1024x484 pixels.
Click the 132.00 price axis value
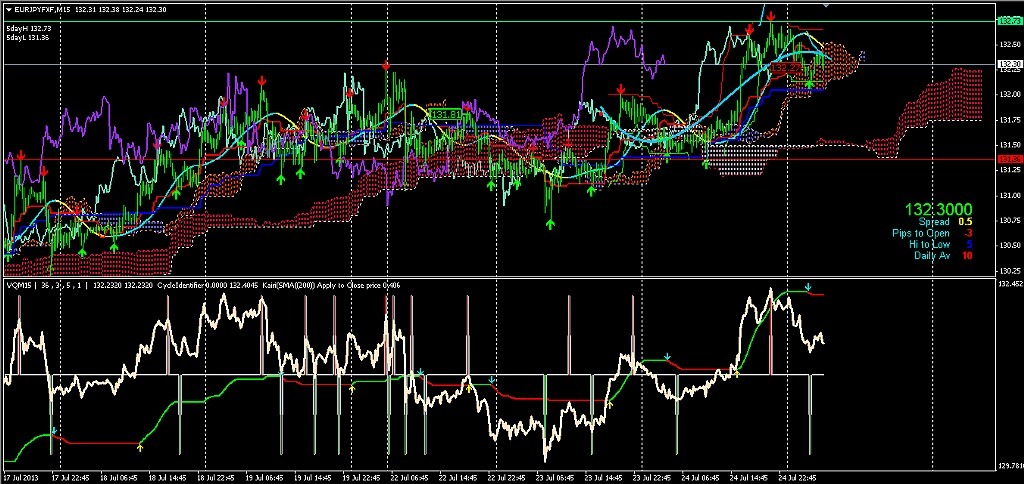pos(1010,94)
